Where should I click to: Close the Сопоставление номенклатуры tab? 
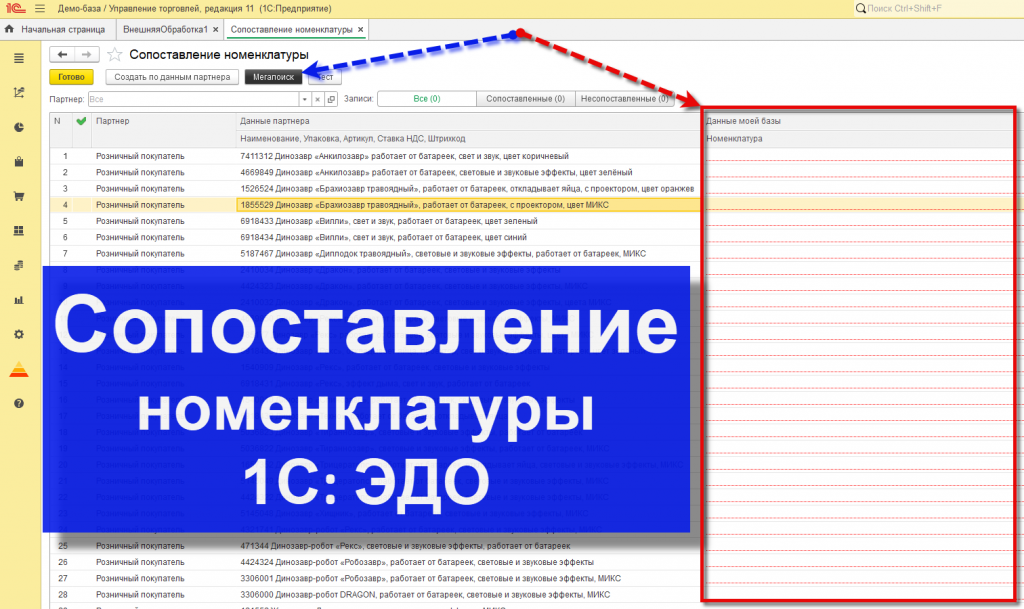point(360,29)
